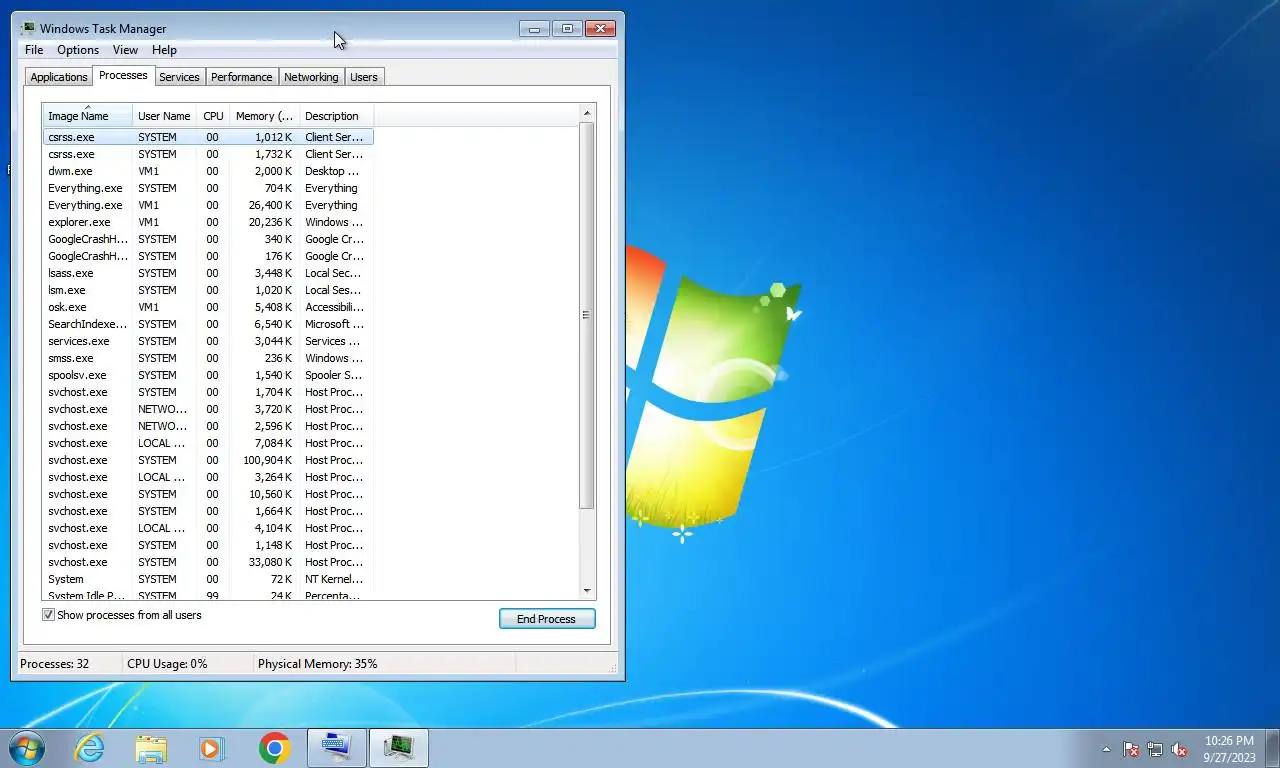Open Windows Media Player from taskbar
This screenshot has height=768, width=1280.
(x=212, y=748)
